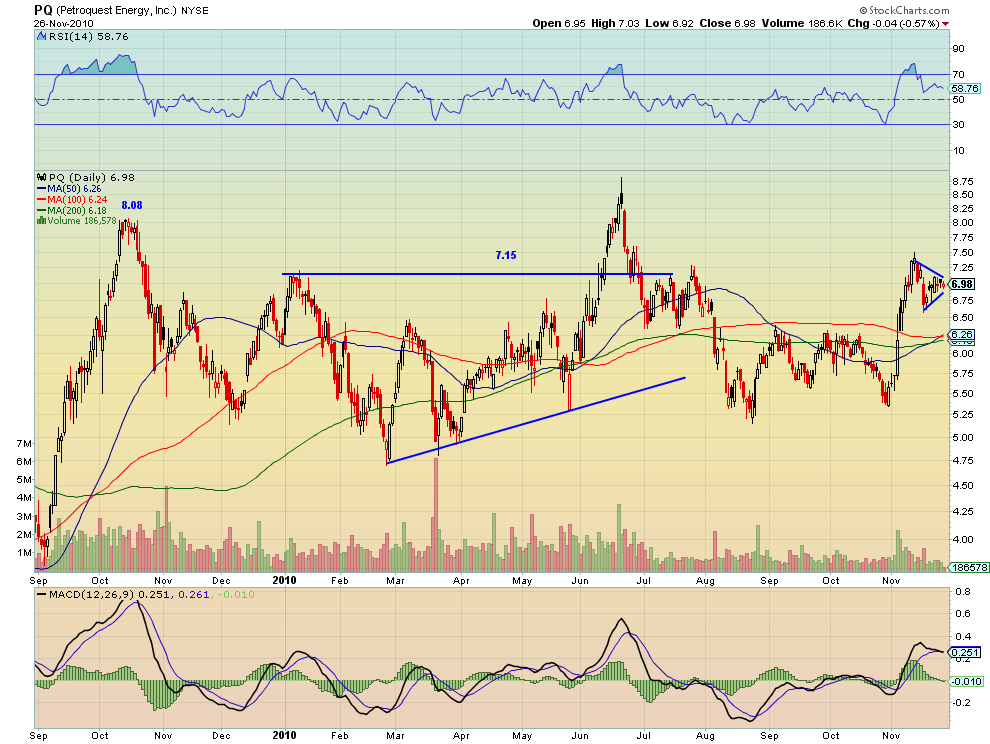
Task: Click the RSI line icon beside RSI(14)
Action: click(41, 37)
